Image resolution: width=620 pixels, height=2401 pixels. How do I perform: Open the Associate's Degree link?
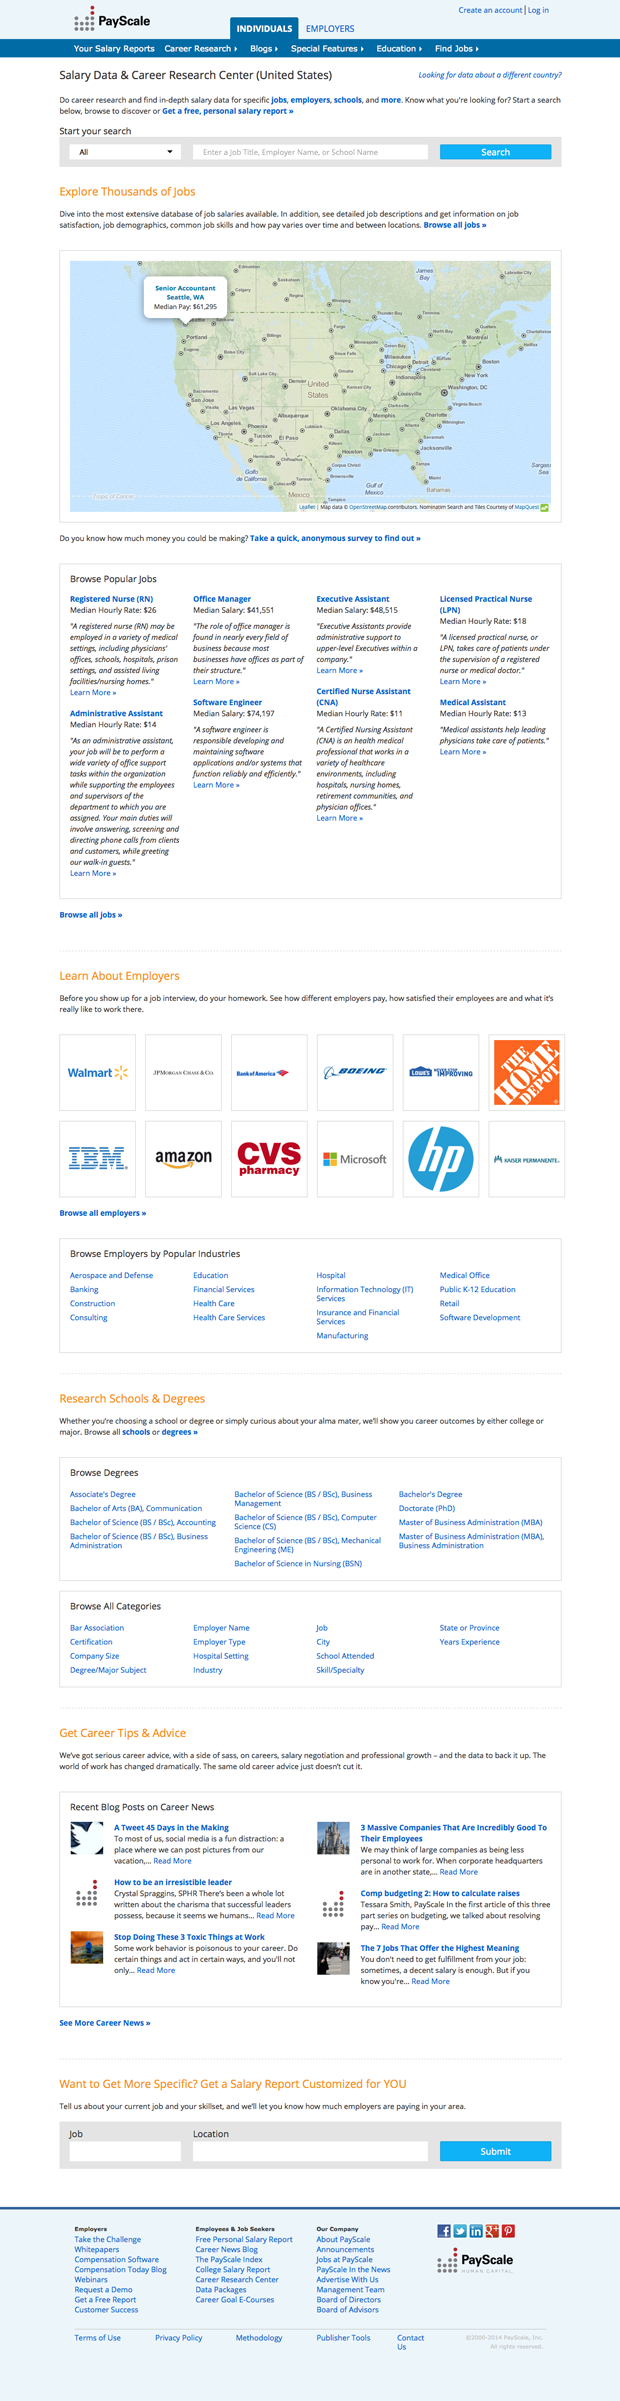[103, 1494]
